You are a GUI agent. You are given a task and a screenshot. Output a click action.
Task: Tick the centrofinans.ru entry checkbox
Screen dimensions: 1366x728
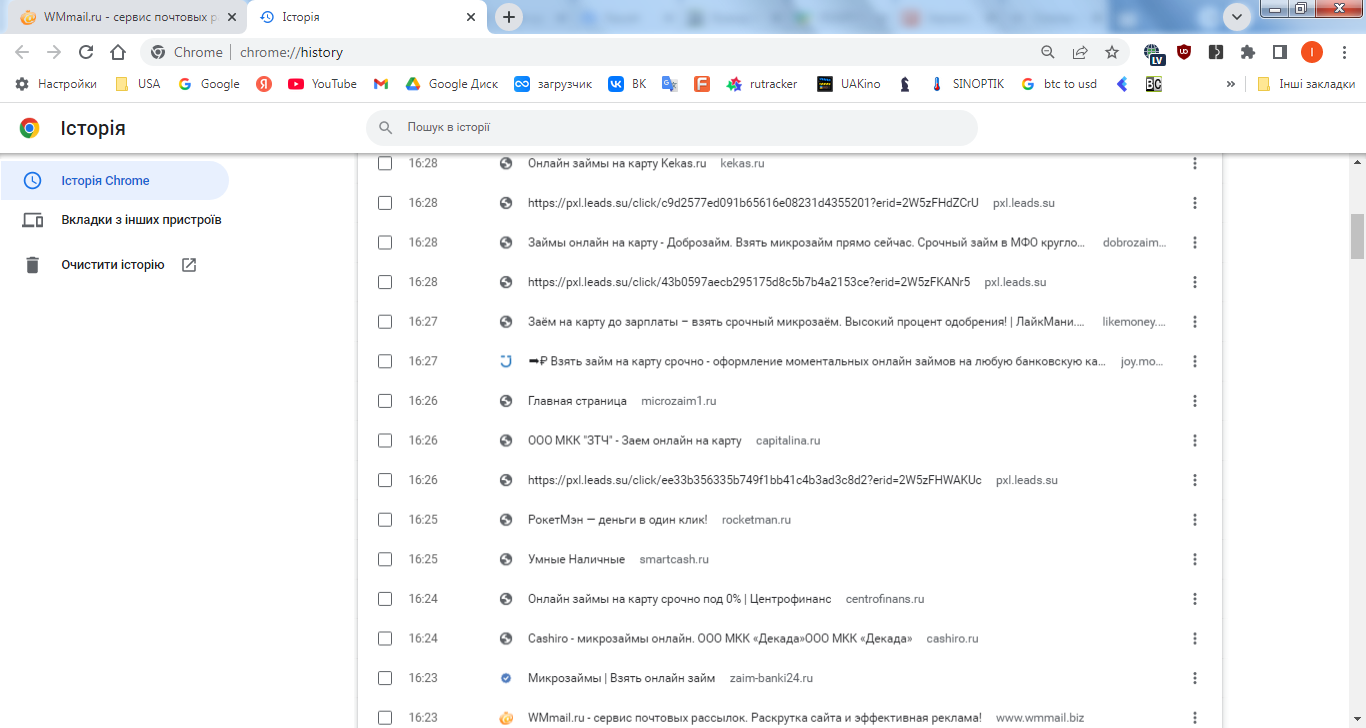coord(385,599)
